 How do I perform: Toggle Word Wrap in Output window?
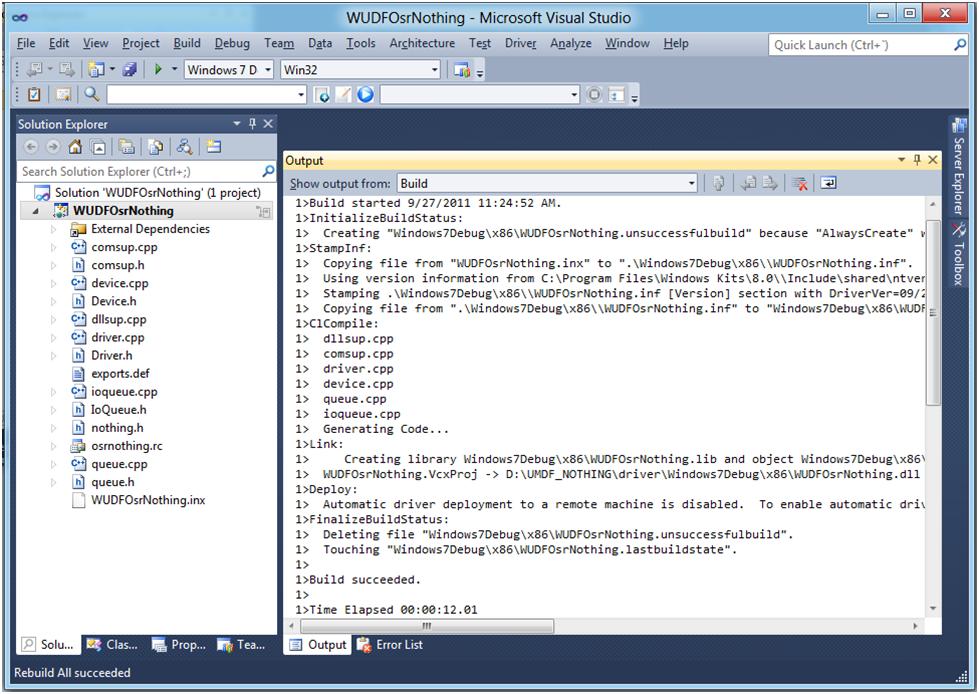click(x=828, y=183)
